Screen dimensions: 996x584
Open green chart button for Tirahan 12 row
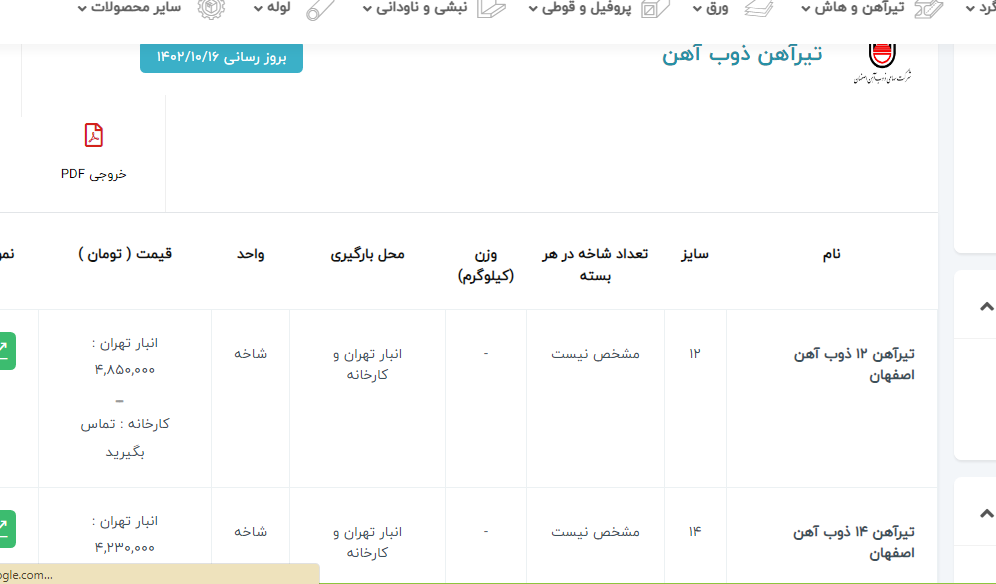point(5,350)
